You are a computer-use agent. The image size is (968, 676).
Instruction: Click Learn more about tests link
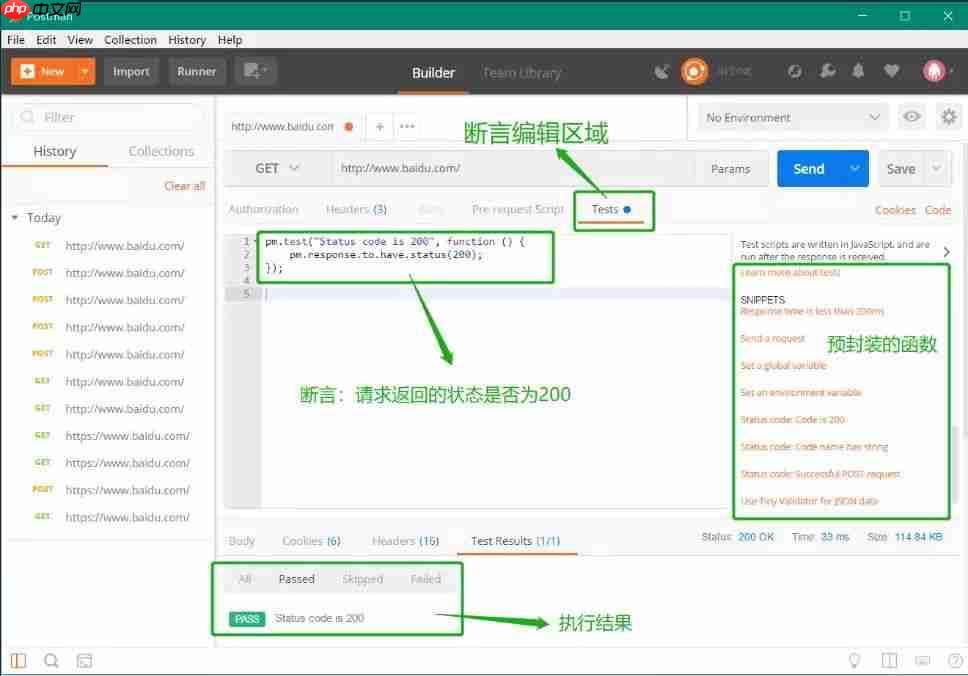[790, 272]
